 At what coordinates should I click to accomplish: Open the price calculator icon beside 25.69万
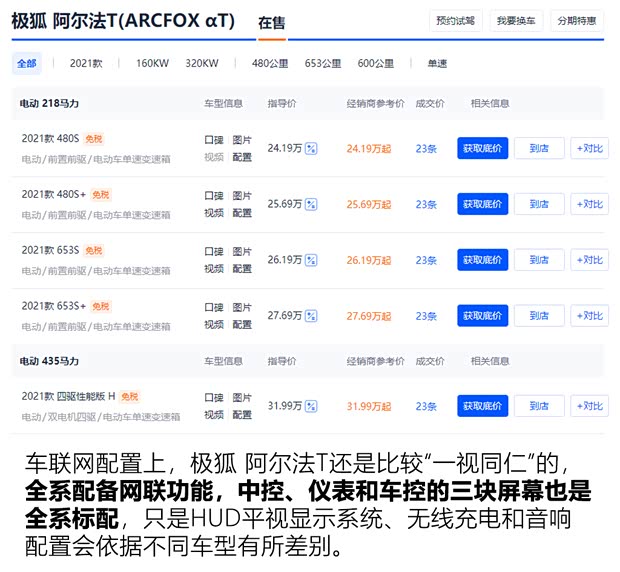pos(311,204)
